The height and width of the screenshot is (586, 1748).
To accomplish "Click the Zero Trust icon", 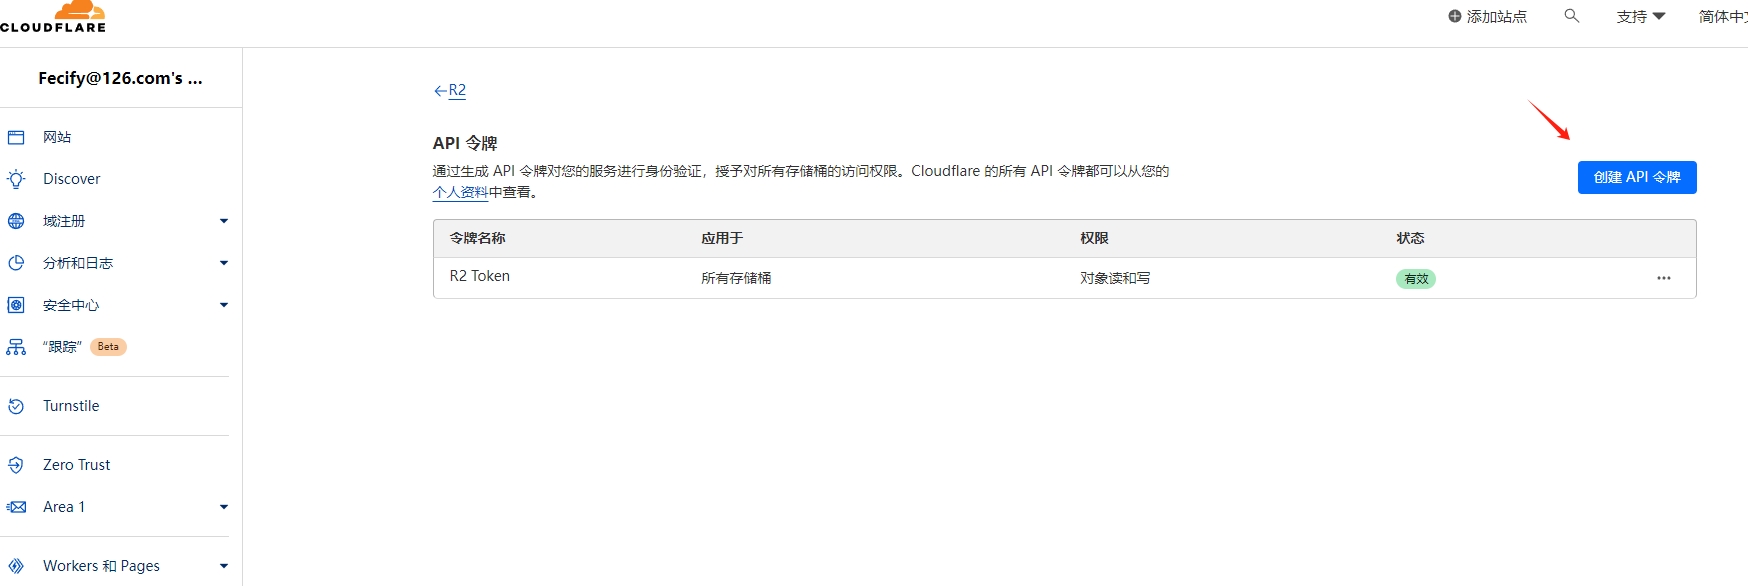I will pyautogui.click(x=16, y=465).
